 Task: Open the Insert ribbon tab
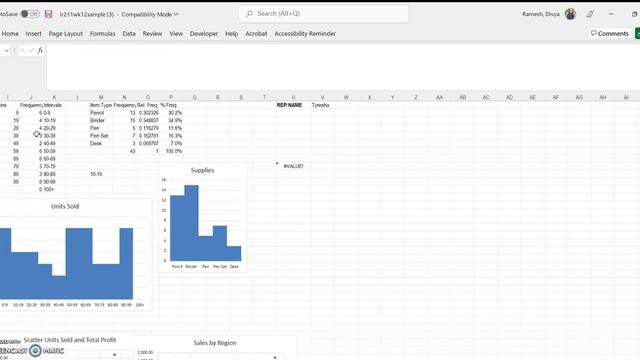point(33,33)
